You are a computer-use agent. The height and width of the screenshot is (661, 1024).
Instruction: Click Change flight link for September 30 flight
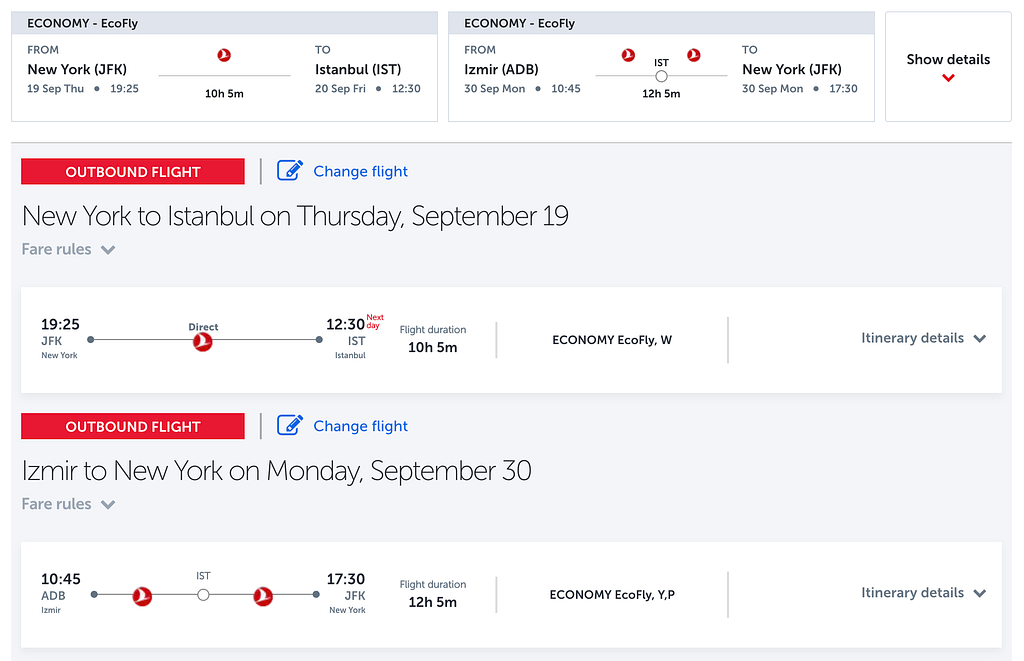[360, 426]
